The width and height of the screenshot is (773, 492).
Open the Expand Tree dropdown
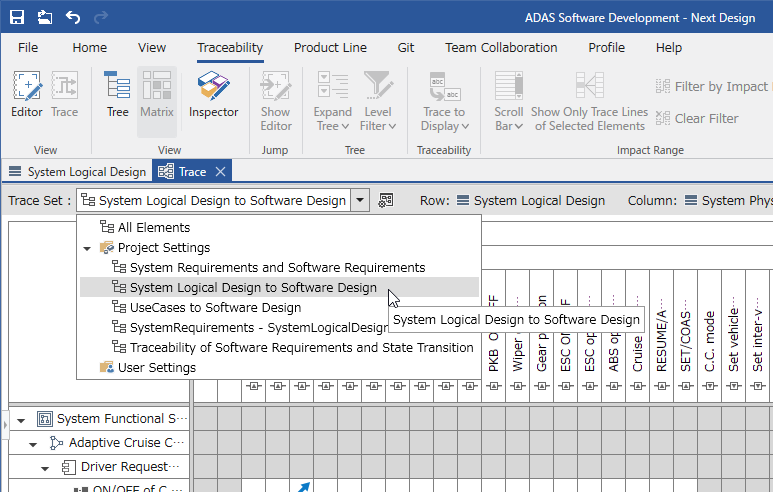333,102
